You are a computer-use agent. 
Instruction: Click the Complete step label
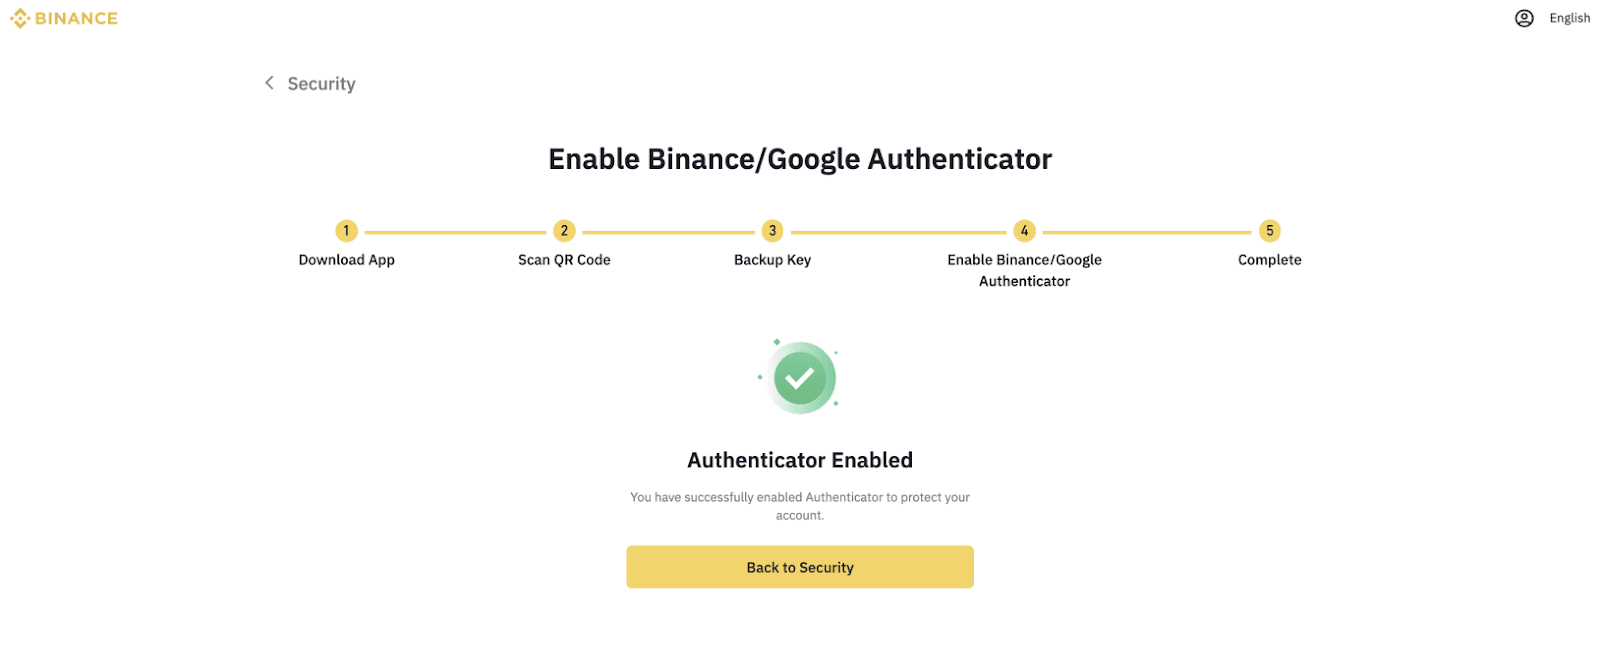[x=1270, y=260]
